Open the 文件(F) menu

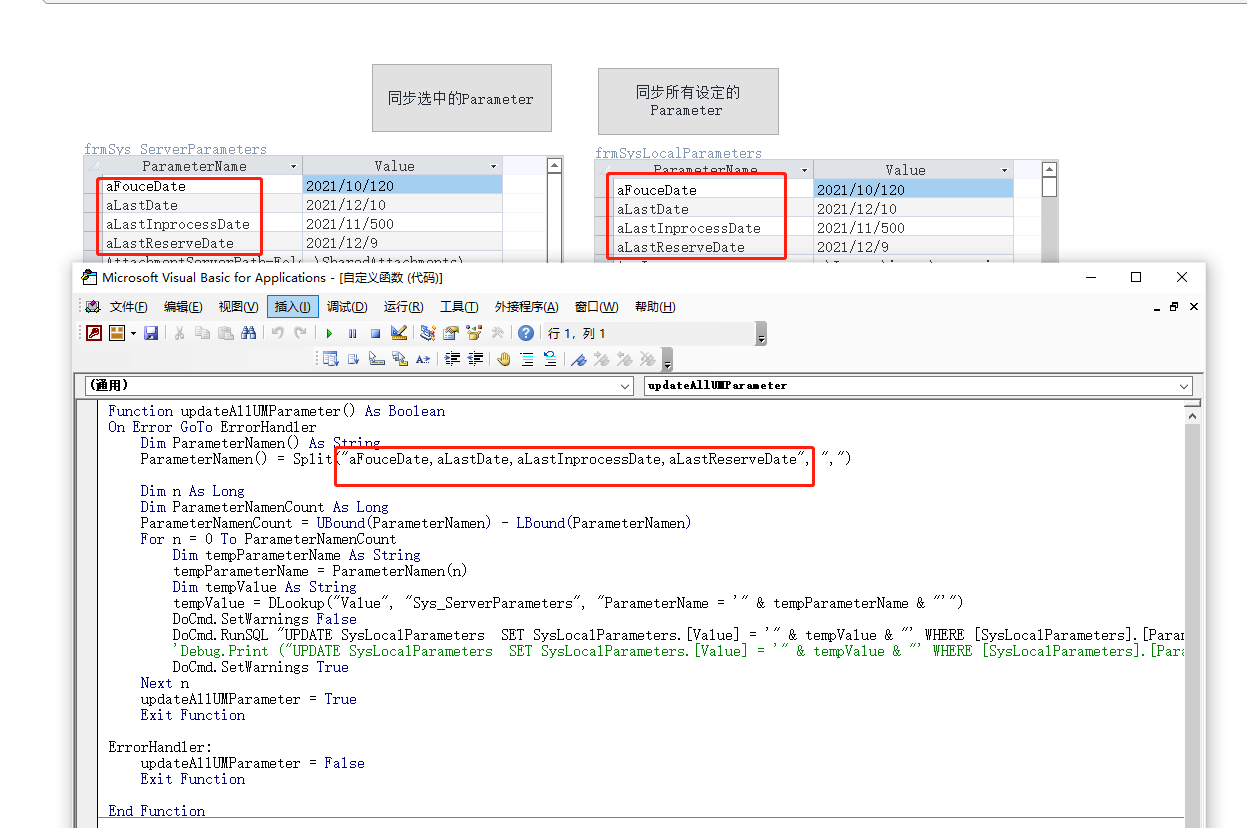pos(128,307)
